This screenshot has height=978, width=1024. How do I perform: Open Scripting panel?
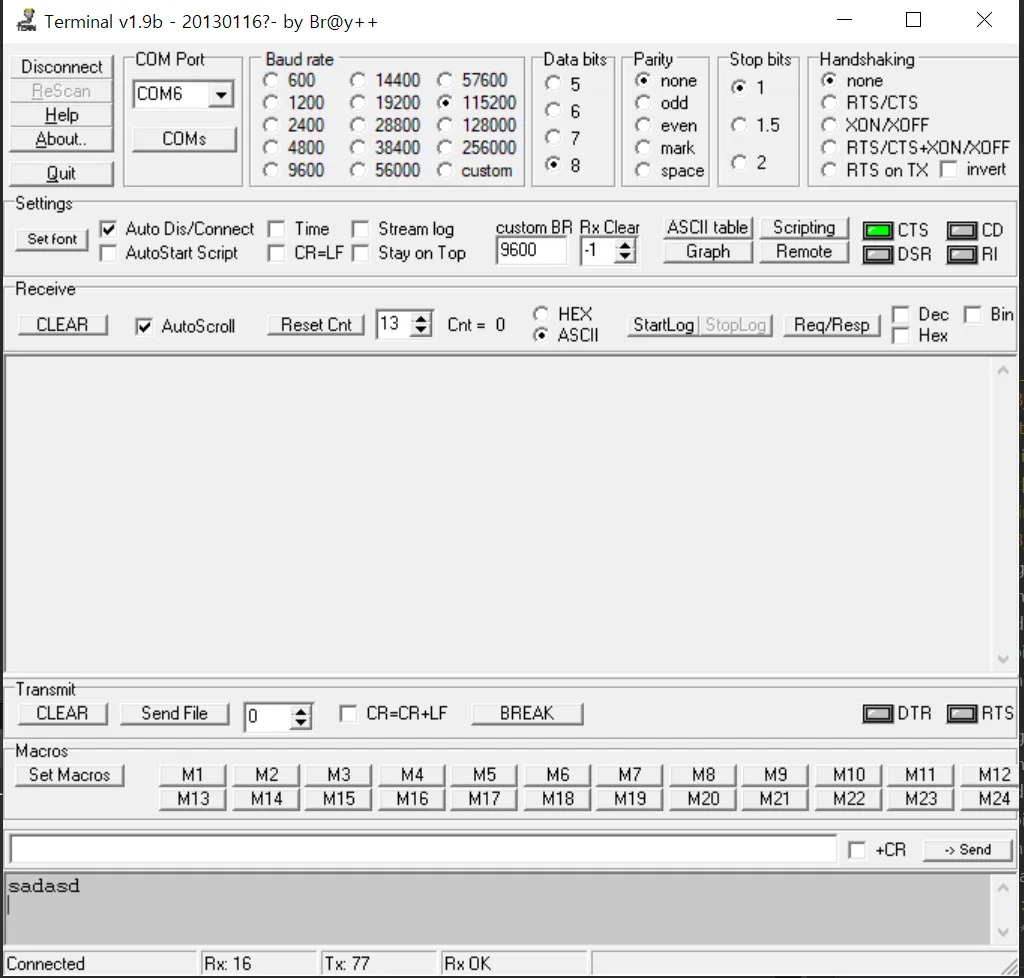coord(804,227)
